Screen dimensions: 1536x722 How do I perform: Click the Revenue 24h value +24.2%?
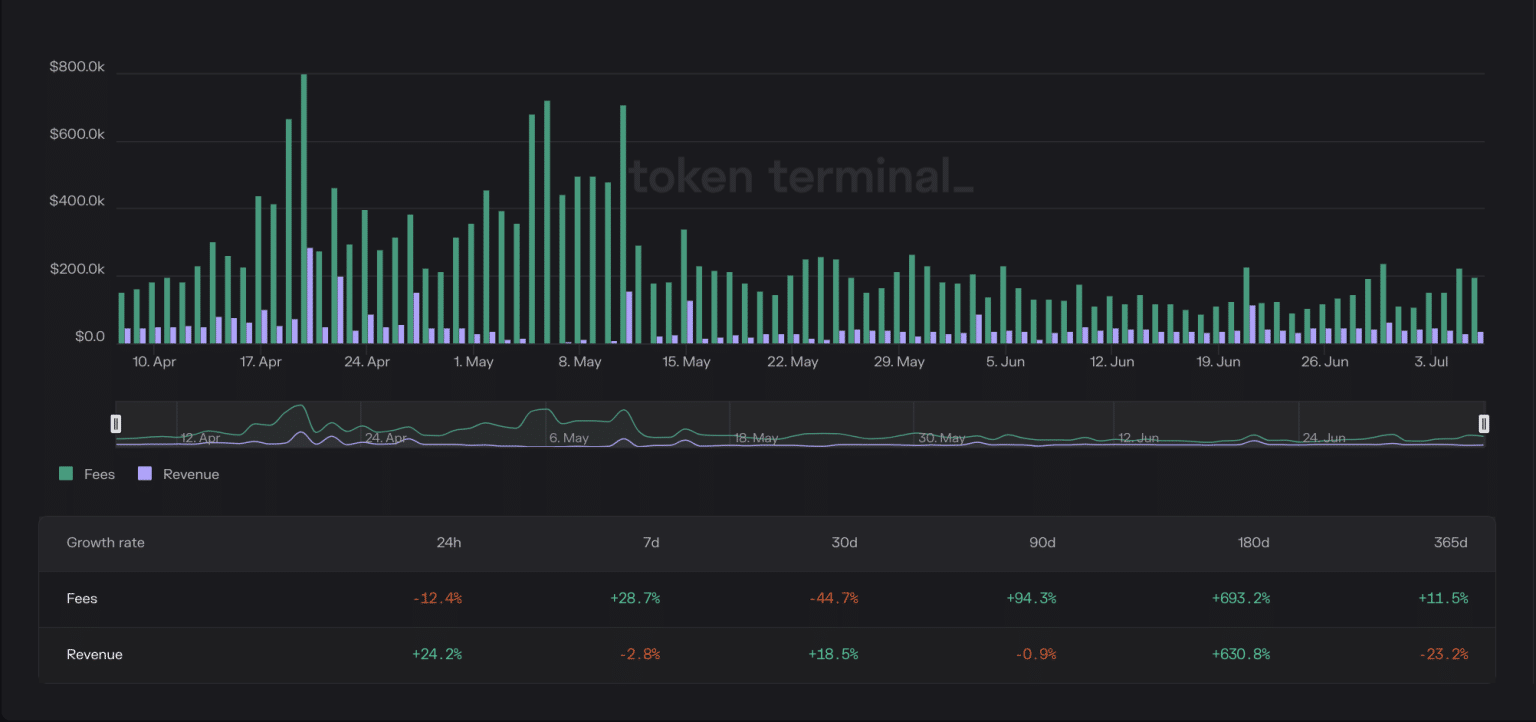[x=437, y=655]
